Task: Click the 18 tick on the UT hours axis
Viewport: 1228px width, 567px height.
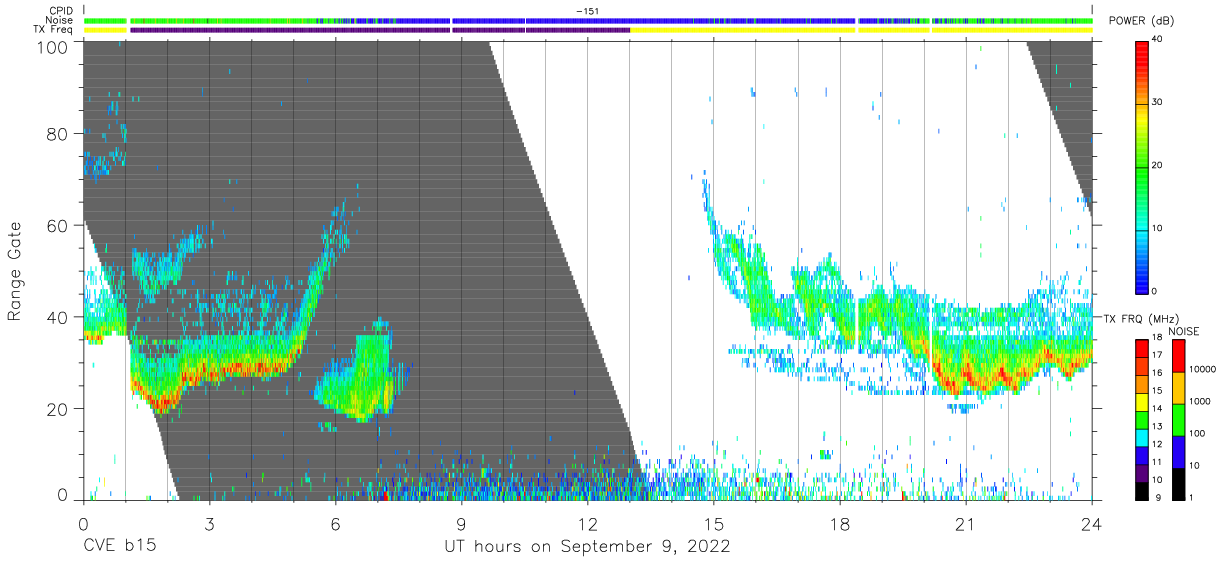Action: tap(839, 523)
